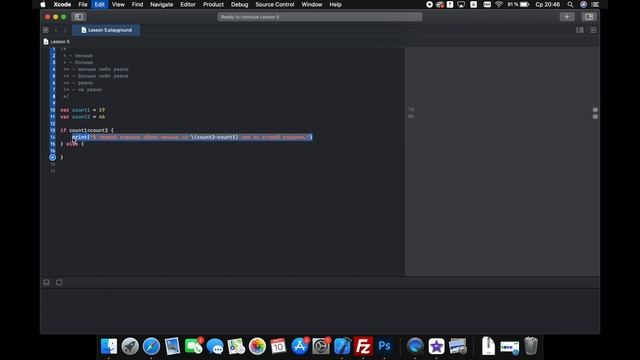Open the File menu
640x360 pixels.
pyautogui.click(x=83, y=4)
